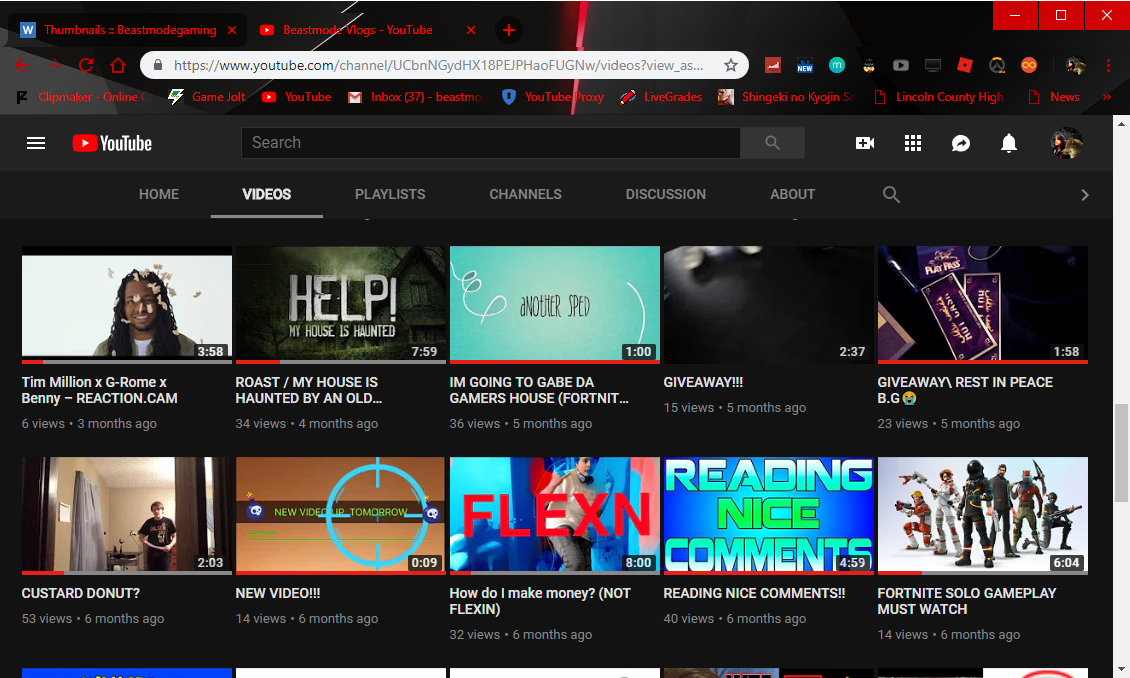Open the 'another sped' teal thumbnail

(555, 305)
